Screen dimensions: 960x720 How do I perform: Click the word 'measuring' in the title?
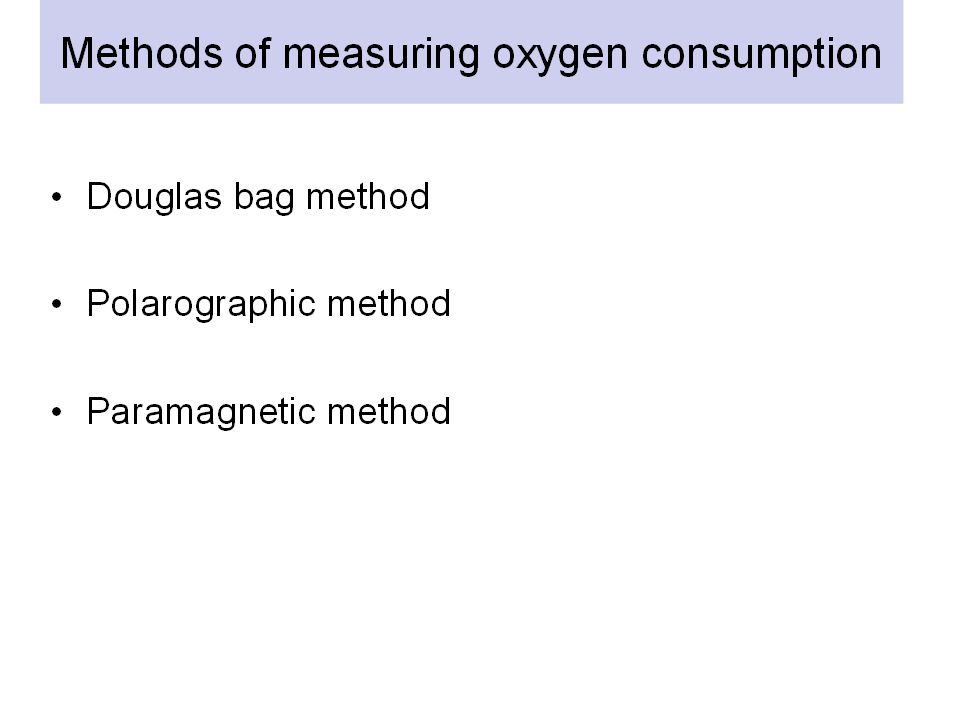click(381, 56)
